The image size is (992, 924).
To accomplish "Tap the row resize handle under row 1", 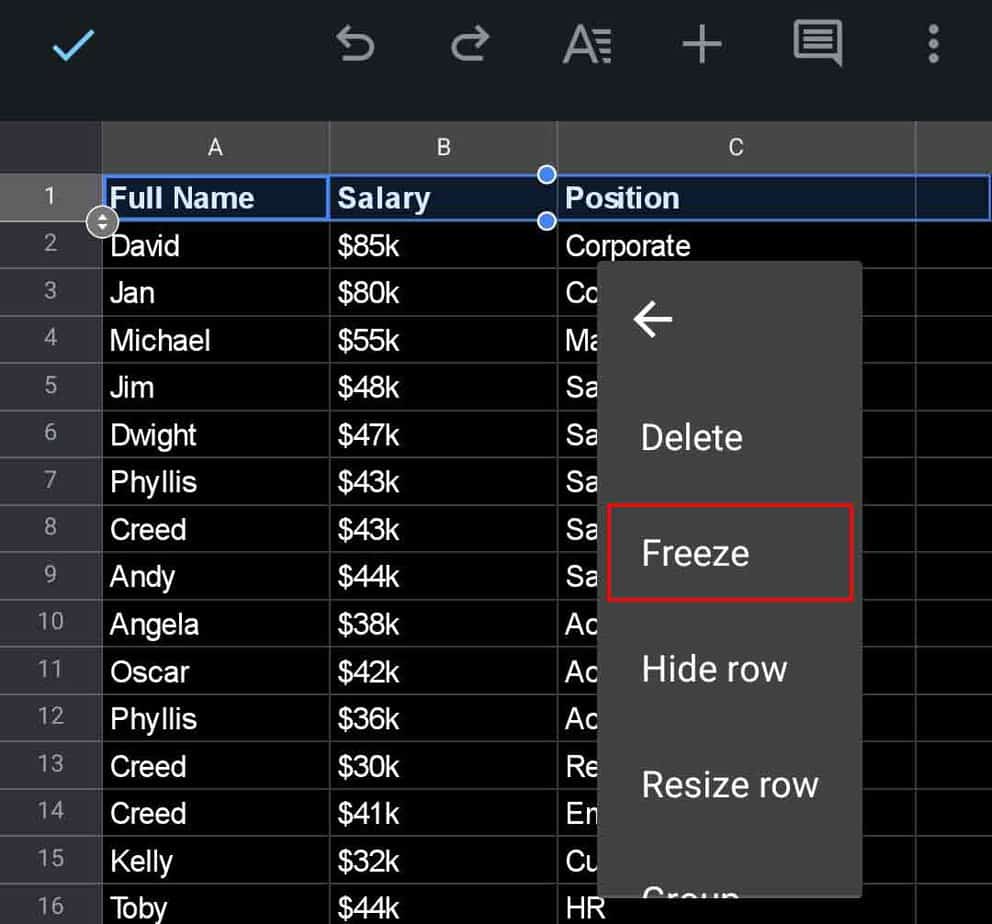I will [103, 222].
